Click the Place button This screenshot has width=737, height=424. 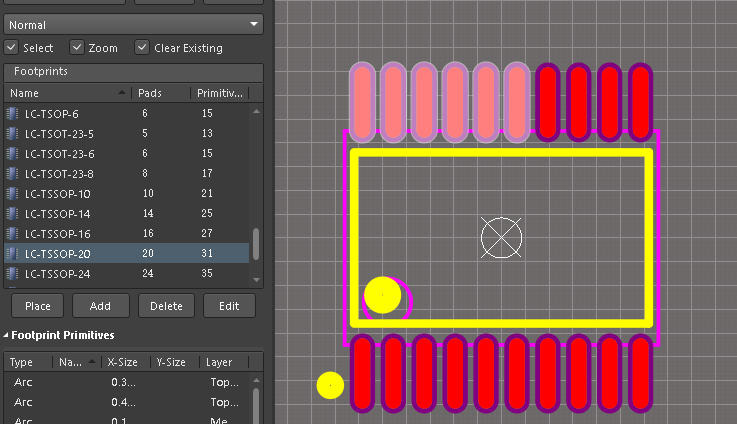[x=38, y=306]
